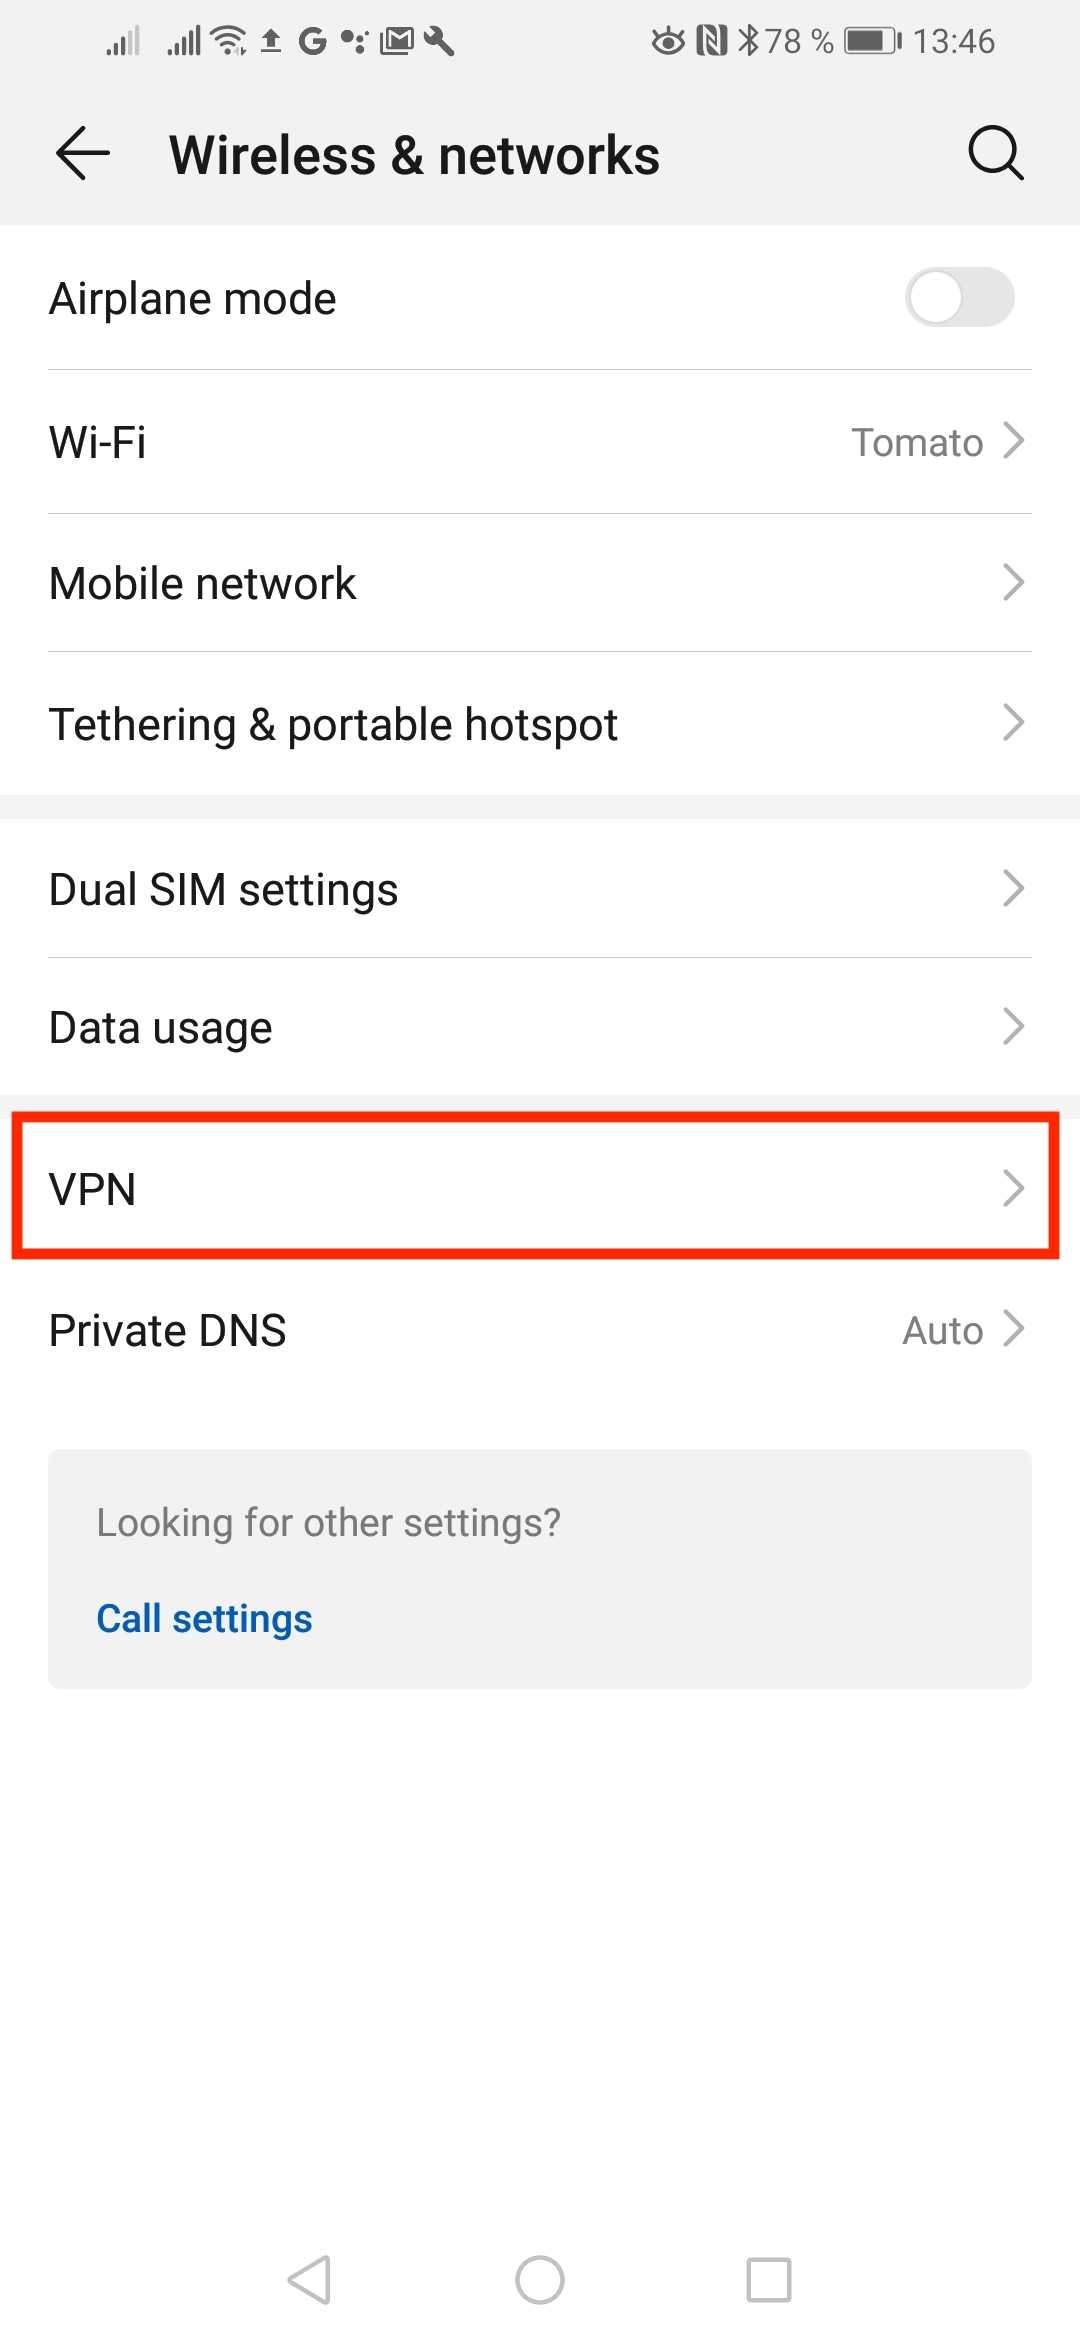This screenshot has width=1080, height=2340.
Task: Expand Private DNS Auto chevron
Action: (x=1014, y=1329)
